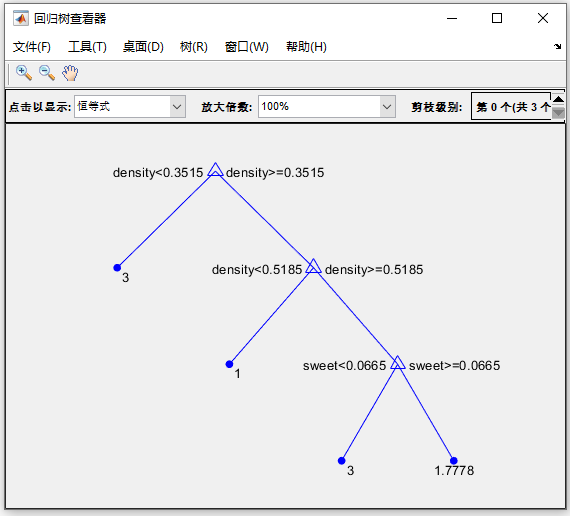Click the dock arrow icon beside menu bar

coord(557,46)
